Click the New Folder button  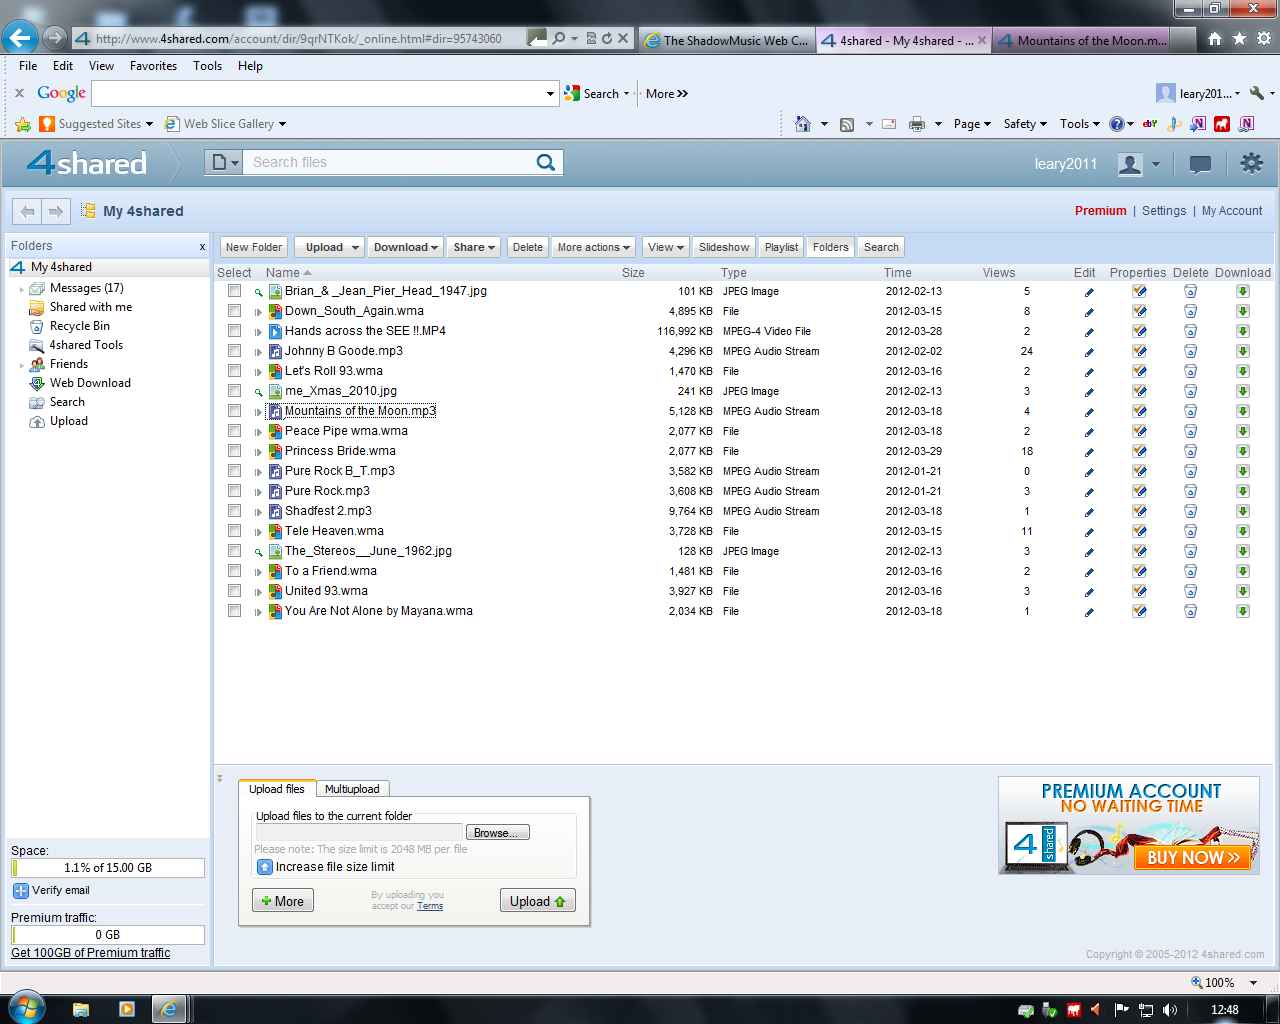point(254,247)
